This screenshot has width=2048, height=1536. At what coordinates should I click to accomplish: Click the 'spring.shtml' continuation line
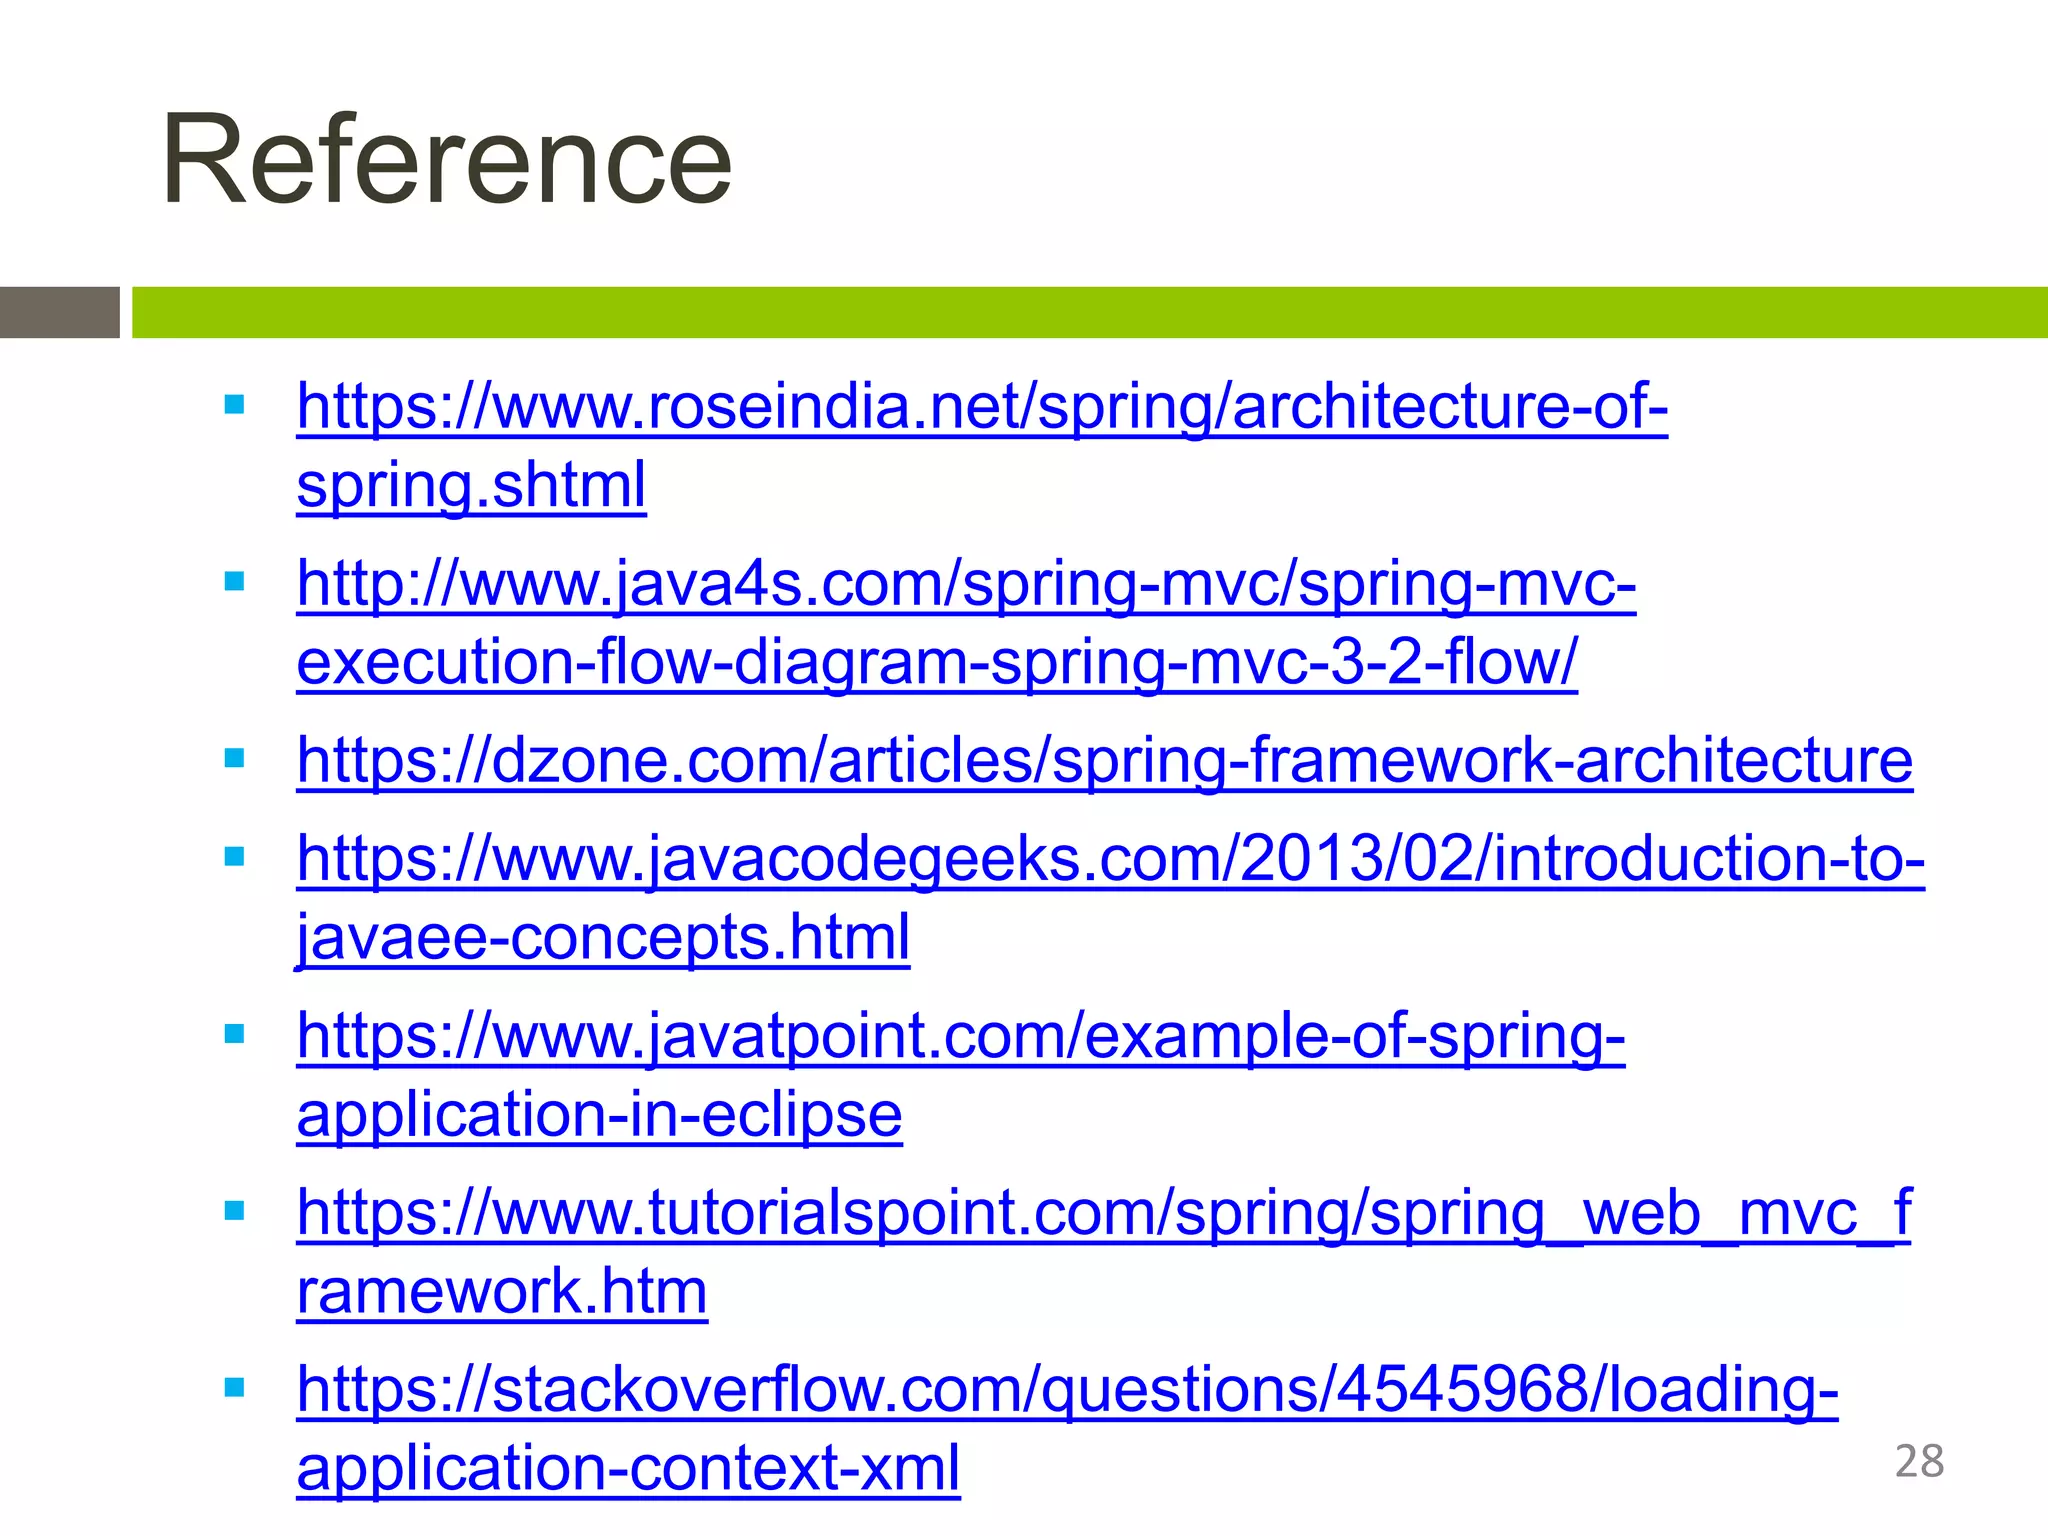tap(471, 486)
